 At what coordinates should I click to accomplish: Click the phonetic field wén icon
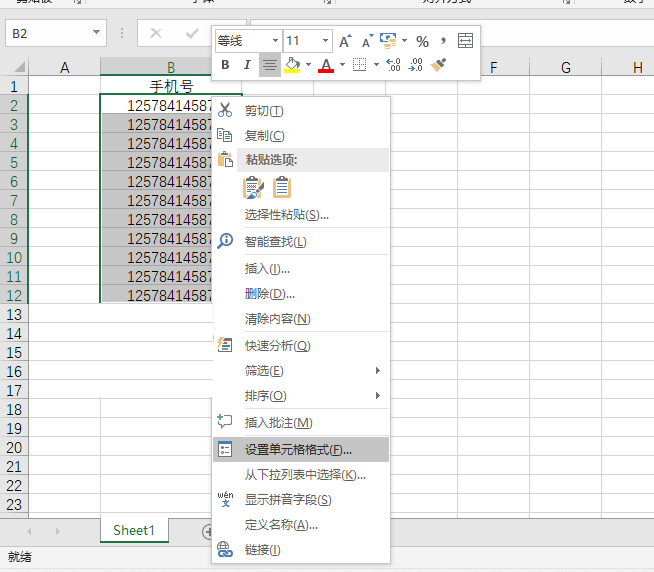(225, 499)
